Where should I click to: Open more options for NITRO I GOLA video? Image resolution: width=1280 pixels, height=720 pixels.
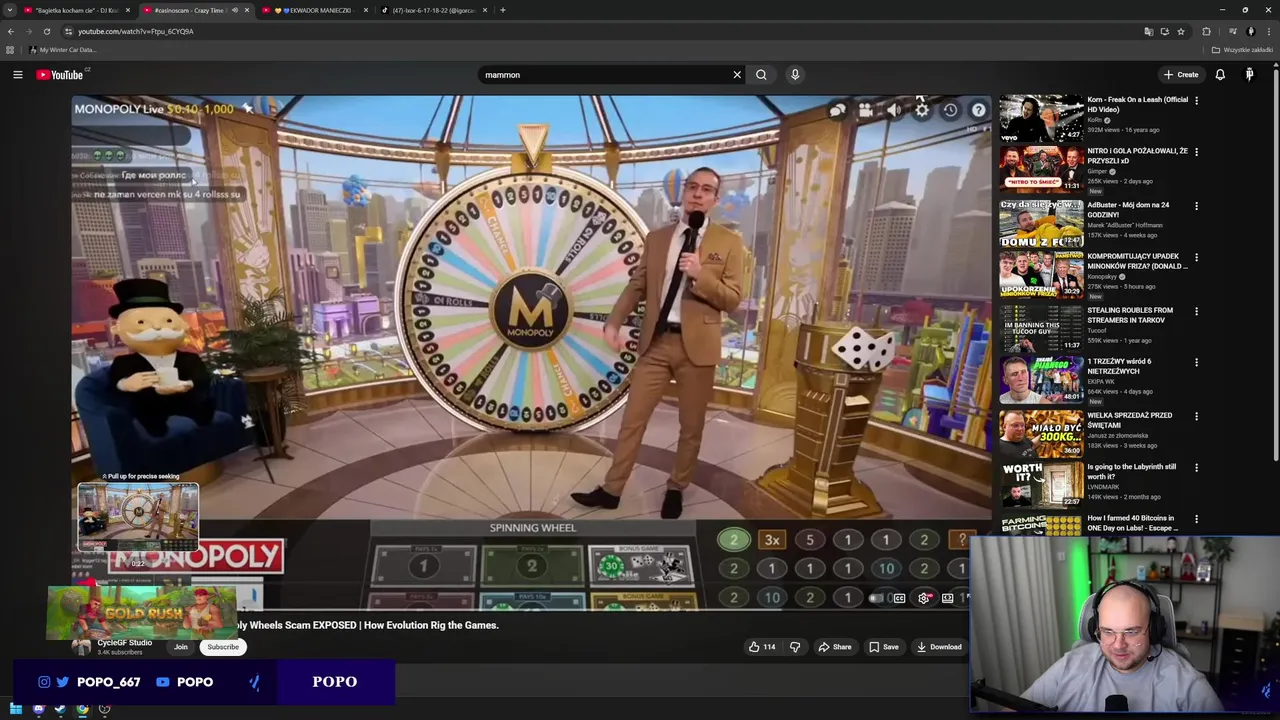coord(1196,152)
